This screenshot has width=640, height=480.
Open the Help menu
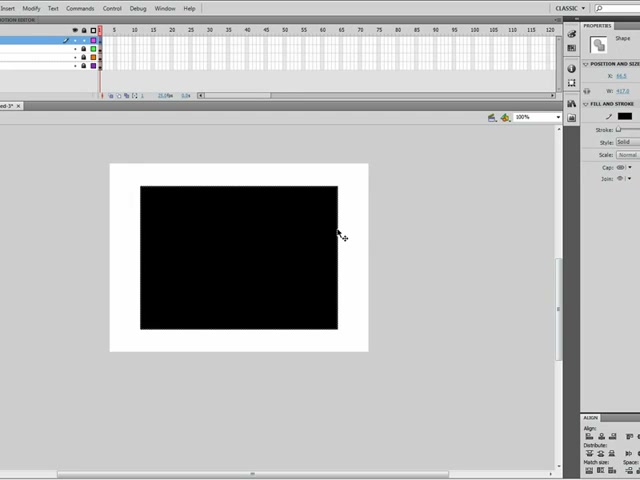189,8
